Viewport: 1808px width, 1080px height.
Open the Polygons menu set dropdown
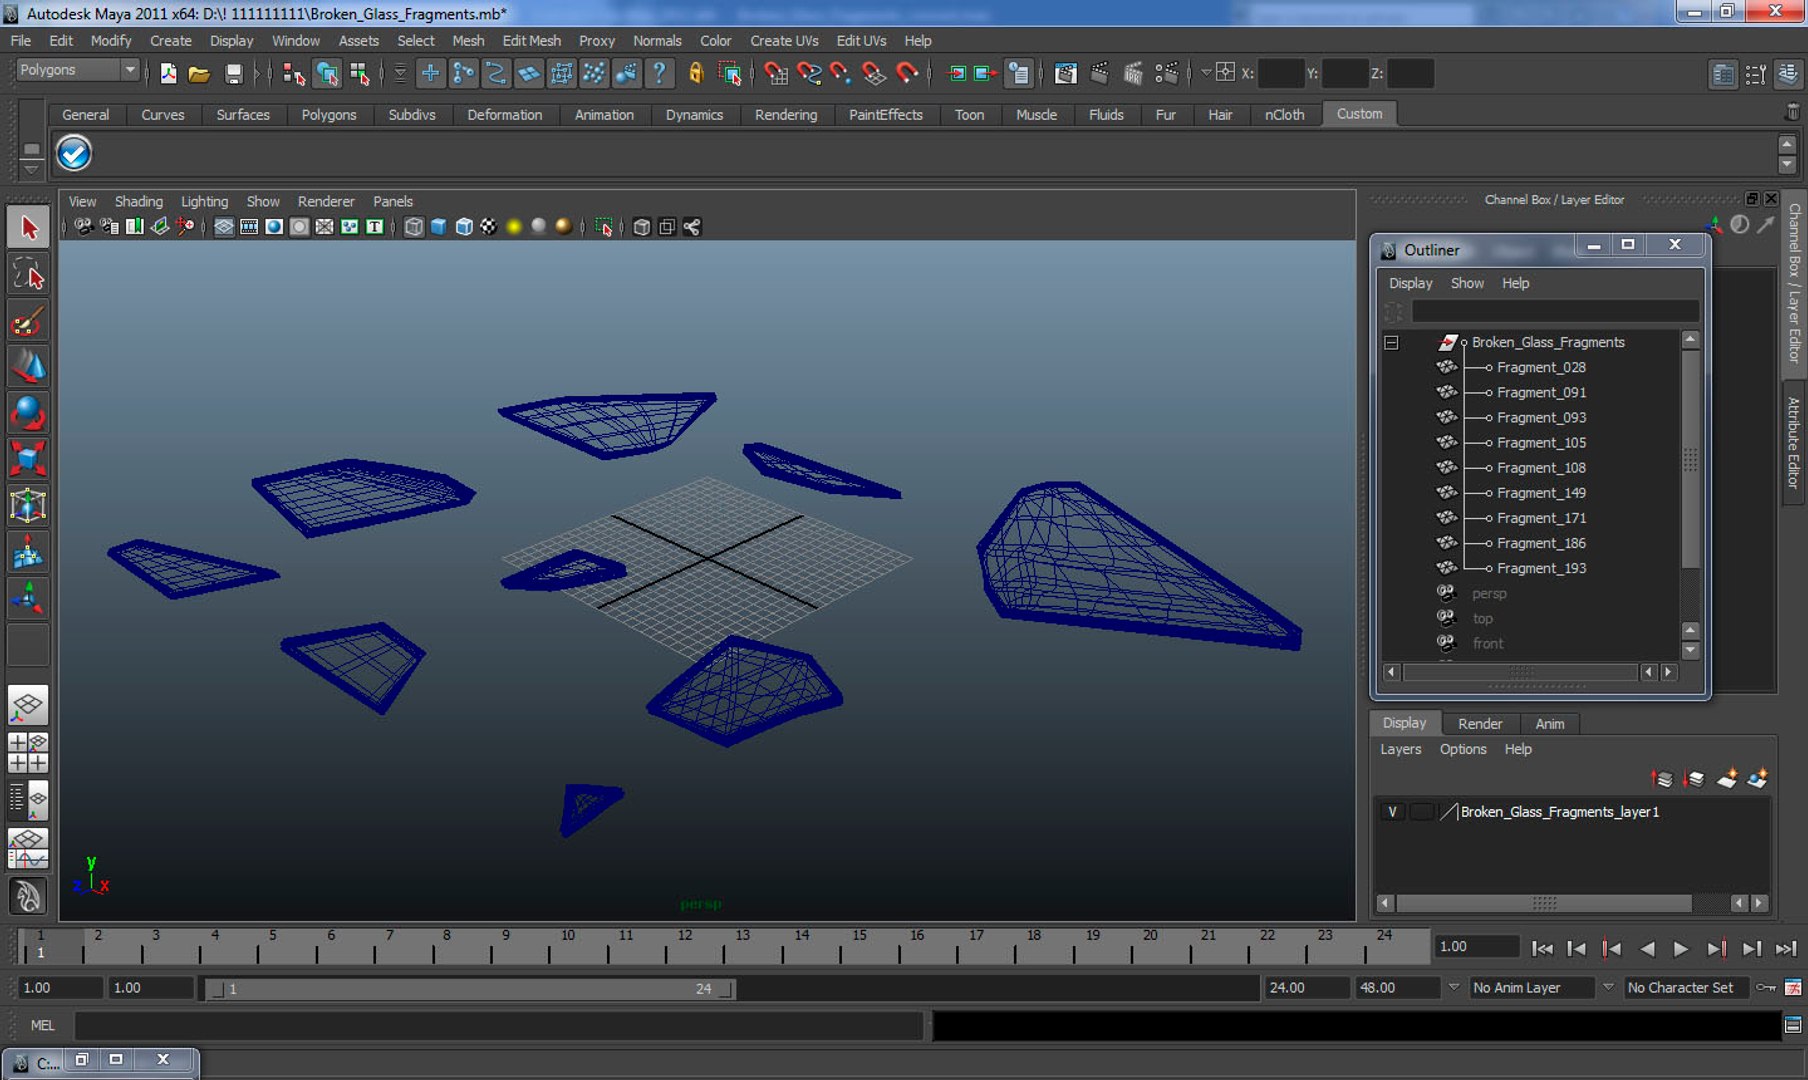tap(78, 70)
